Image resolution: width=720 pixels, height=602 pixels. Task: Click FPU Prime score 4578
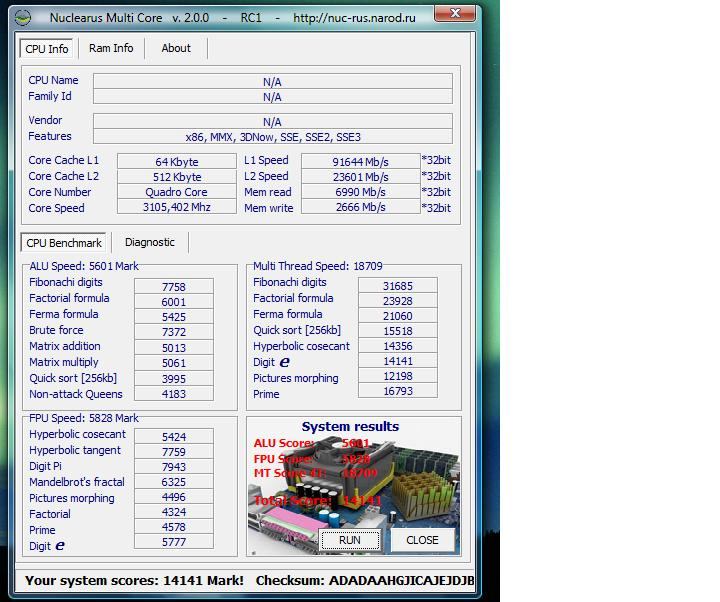pos(174,527)
